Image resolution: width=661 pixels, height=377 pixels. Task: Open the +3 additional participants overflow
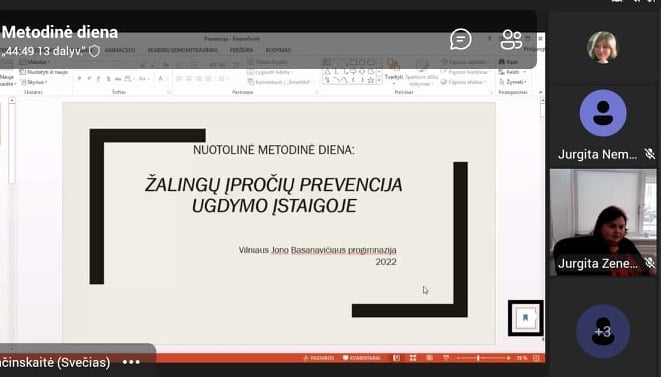click(603, 331)
